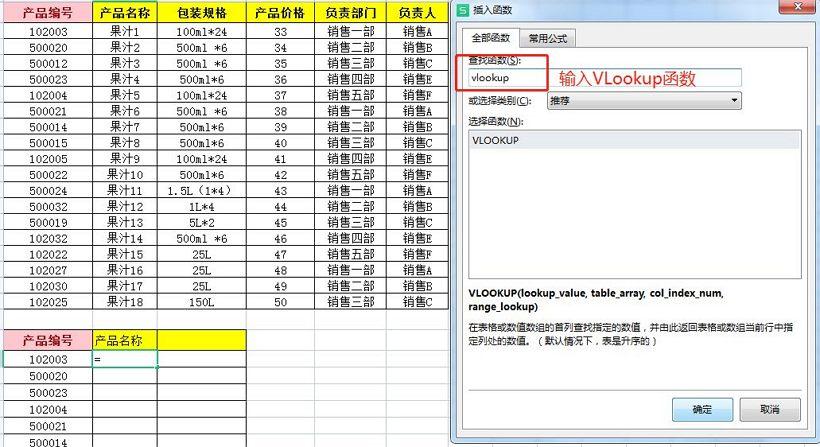Select the 负责部门 header cell
The width and height of the screenshot is (820, 447).
pyautogui.click(x=350, y=13)
